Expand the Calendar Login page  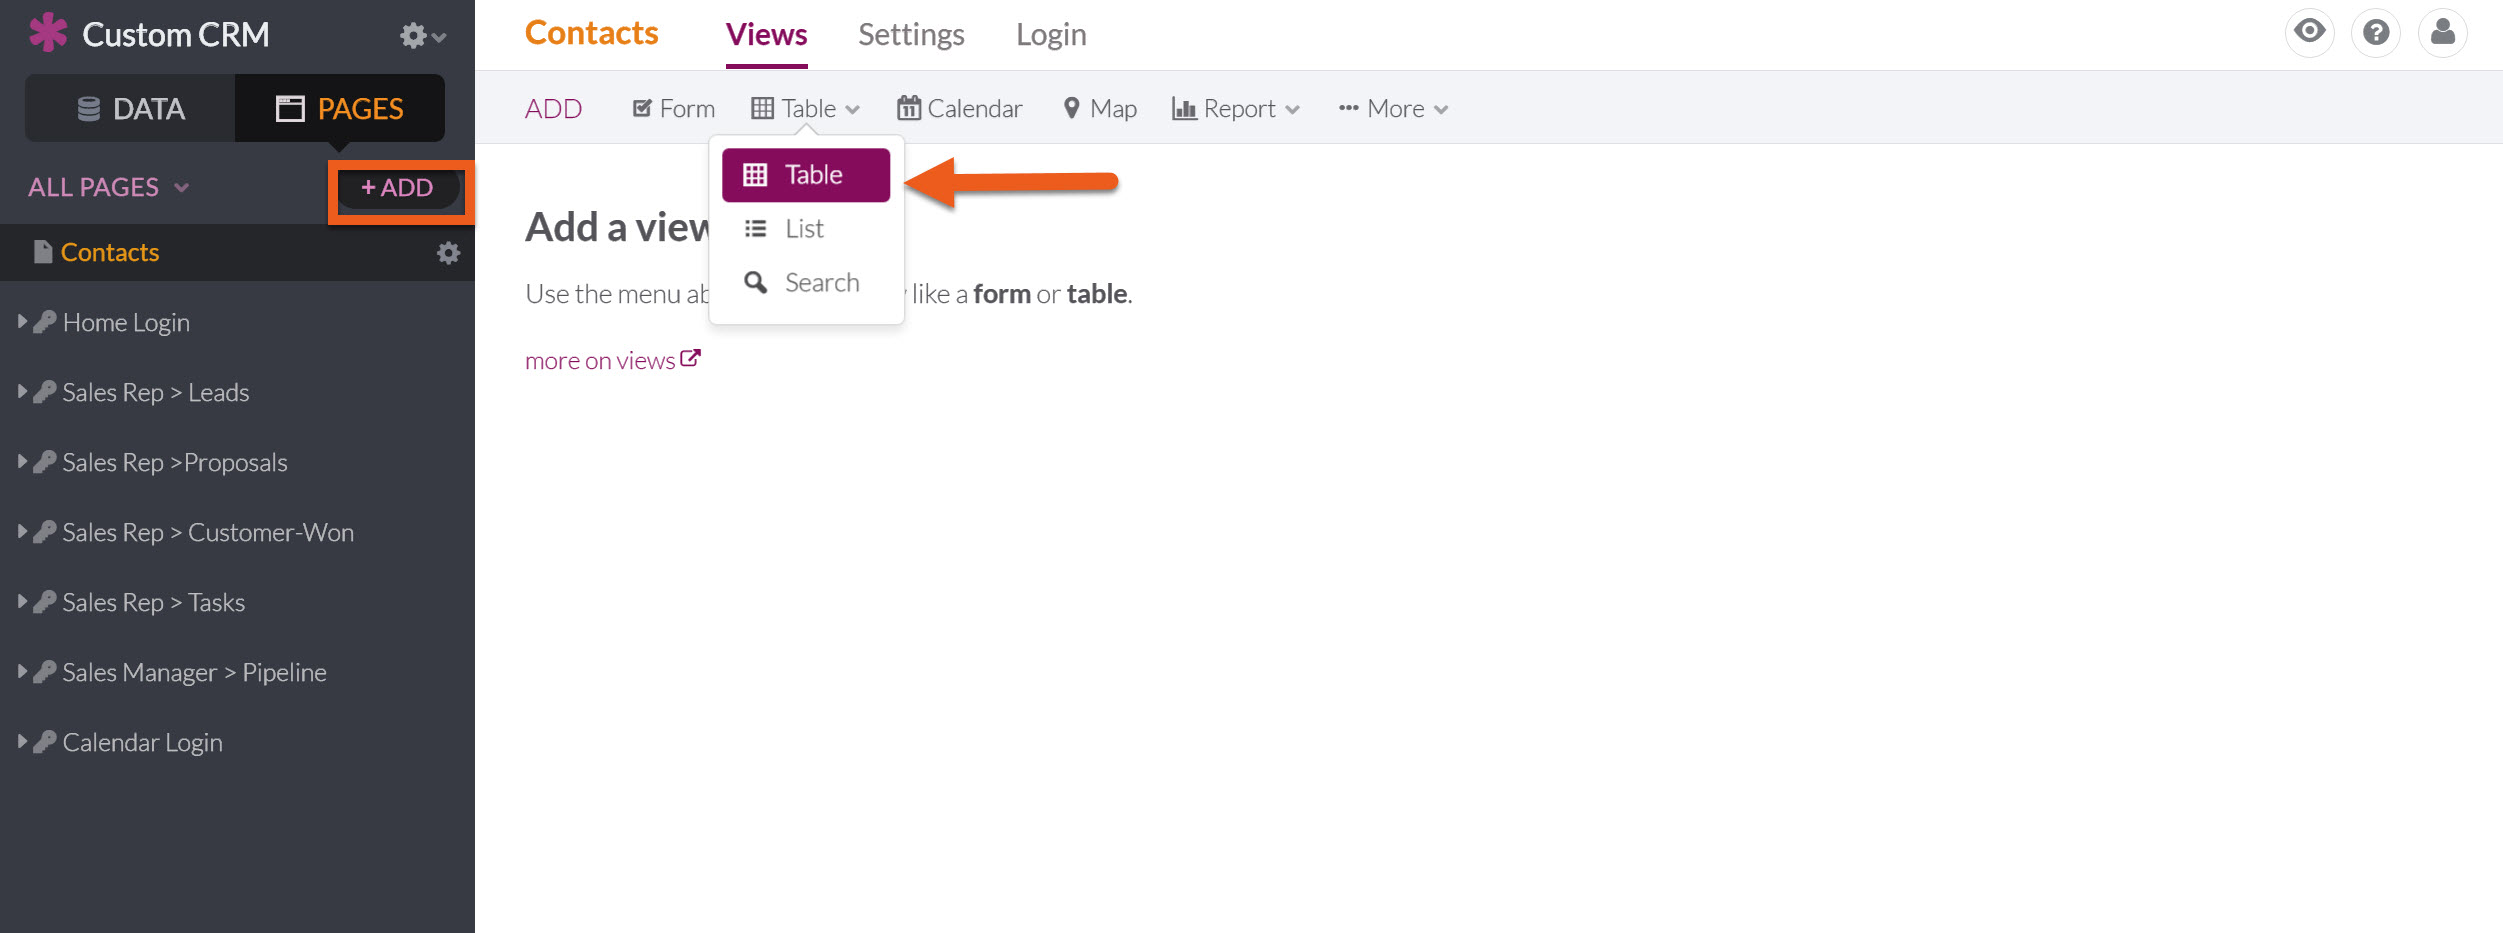pyautogui.click(x=22, y=742)
